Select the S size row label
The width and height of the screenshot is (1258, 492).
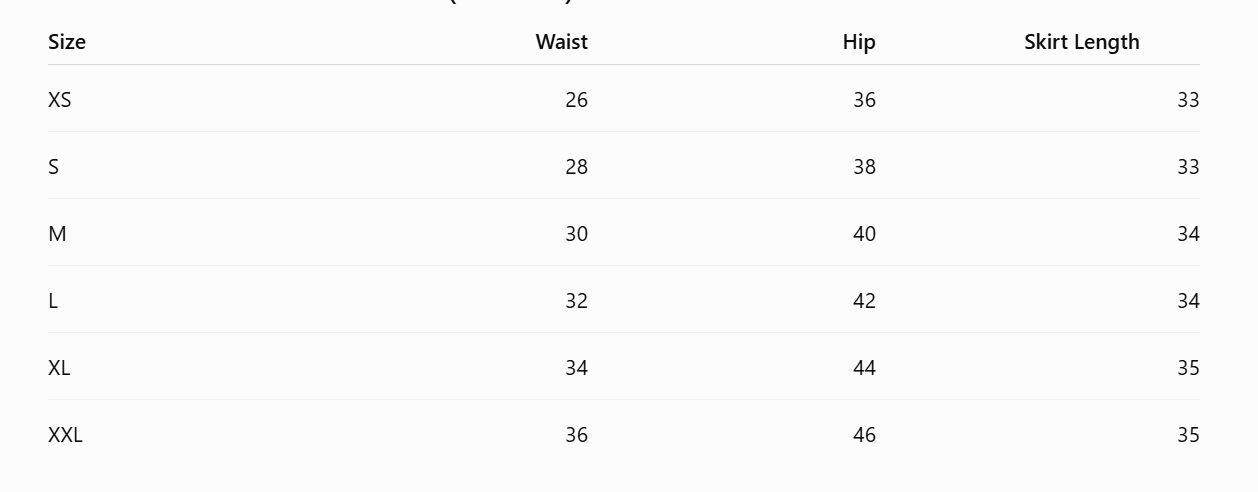(54, 167)
